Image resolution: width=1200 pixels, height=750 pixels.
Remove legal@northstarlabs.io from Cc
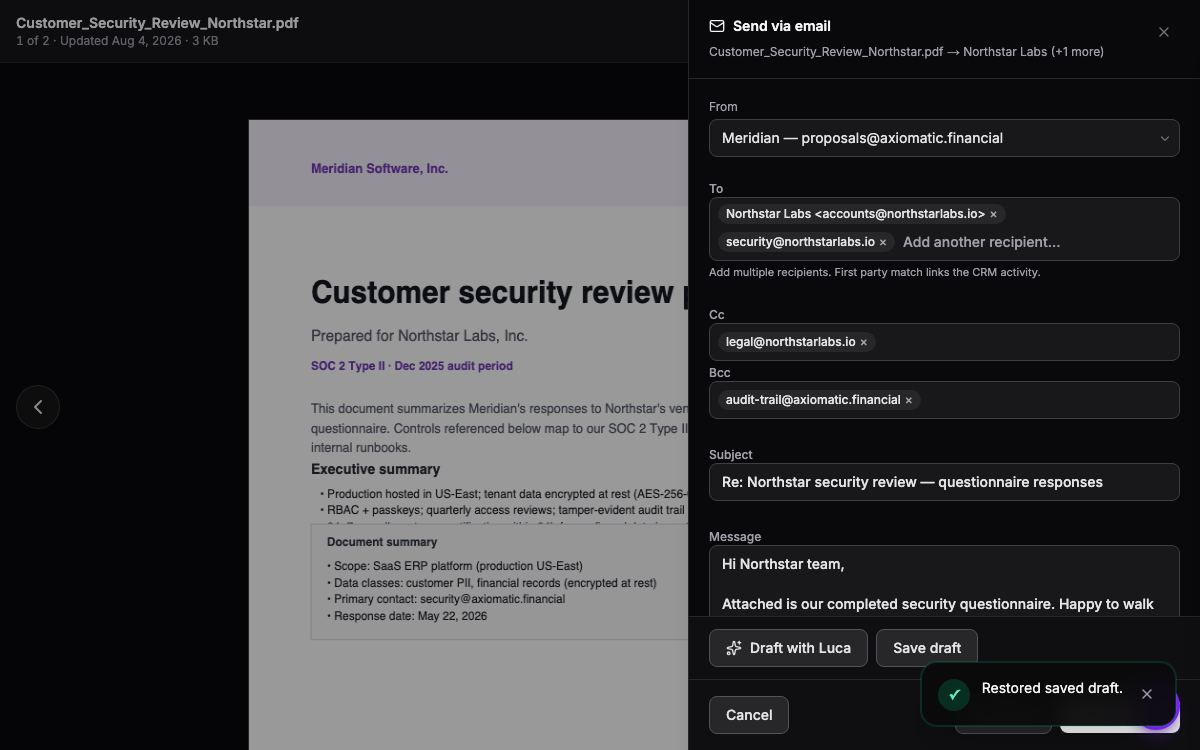pyautogui.click(x=864, y=342)
